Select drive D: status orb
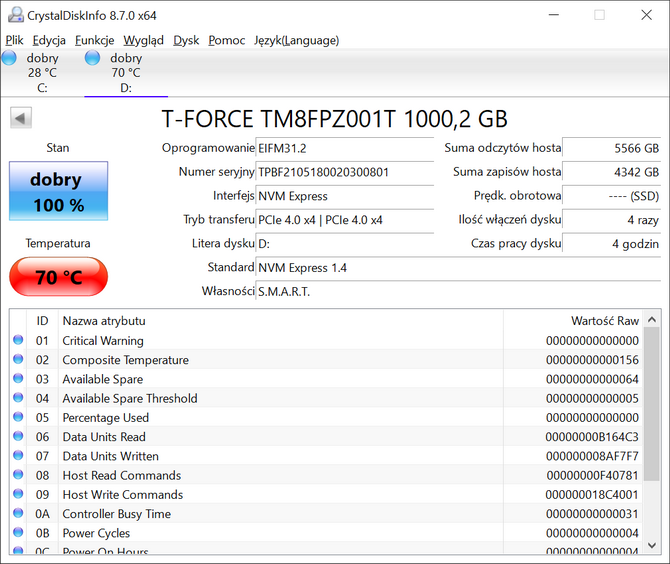The image size is (670, 564). (x=93, y=58)
